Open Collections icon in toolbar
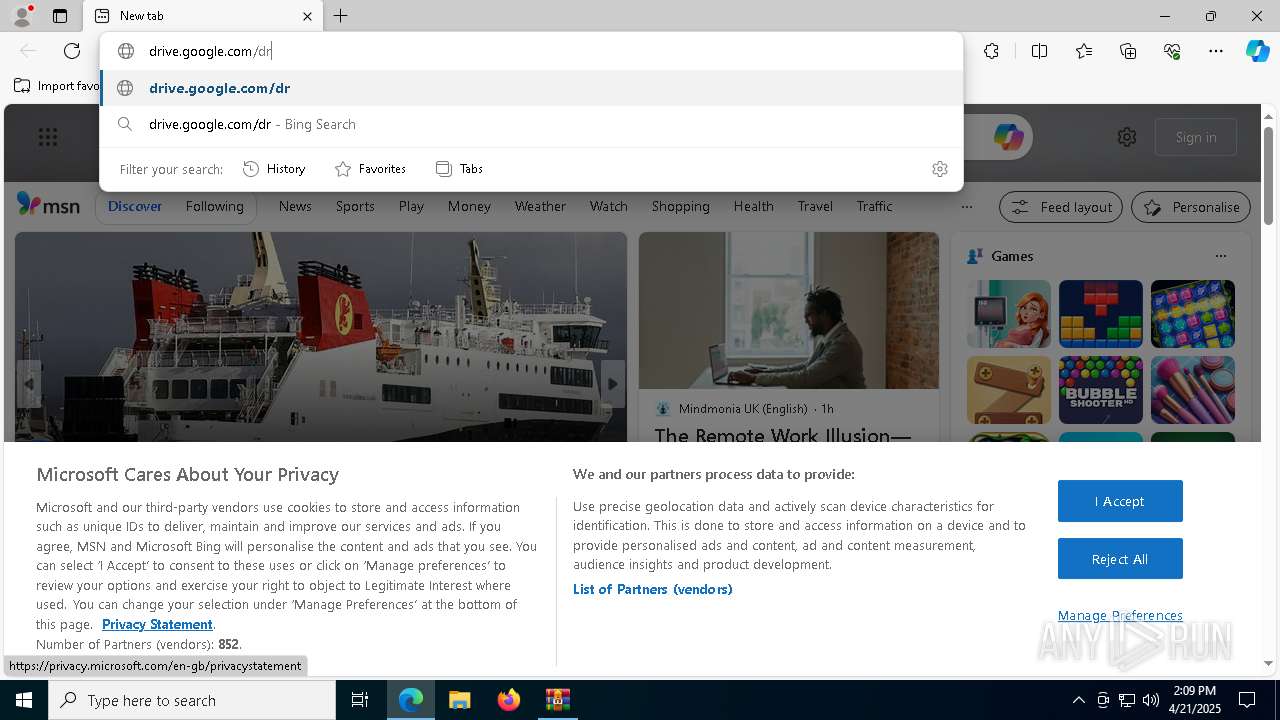The height and width of the screenshot is (720, 1280). (1128, 51)
